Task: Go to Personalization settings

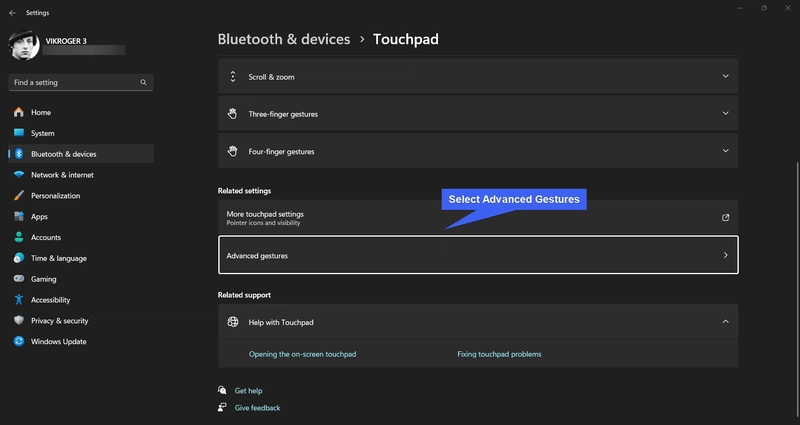Action: tap(55, 196)
